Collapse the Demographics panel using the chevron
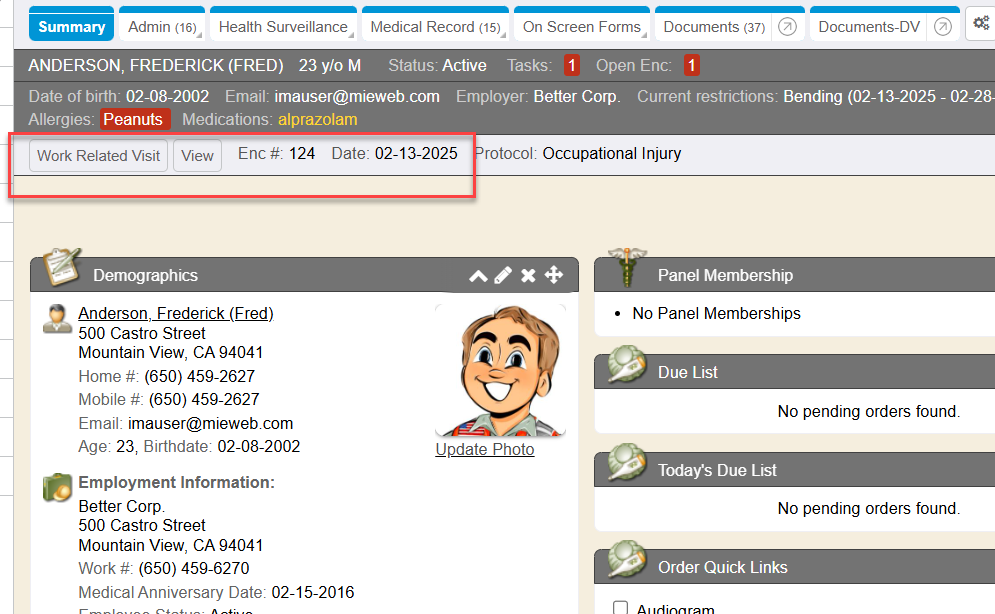995x614 pixels. (478, 275)
